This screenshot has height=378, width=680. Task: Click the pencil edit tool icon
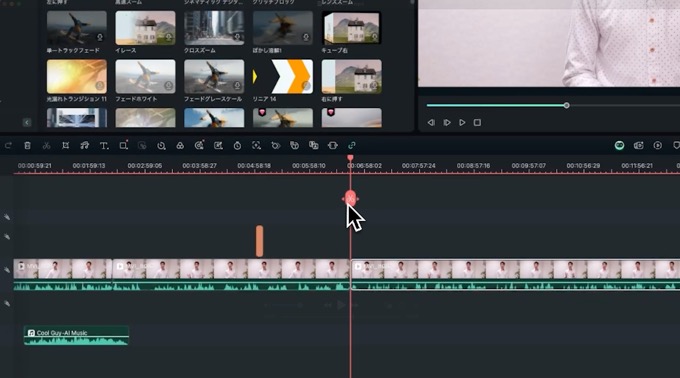tap(218, 146)
